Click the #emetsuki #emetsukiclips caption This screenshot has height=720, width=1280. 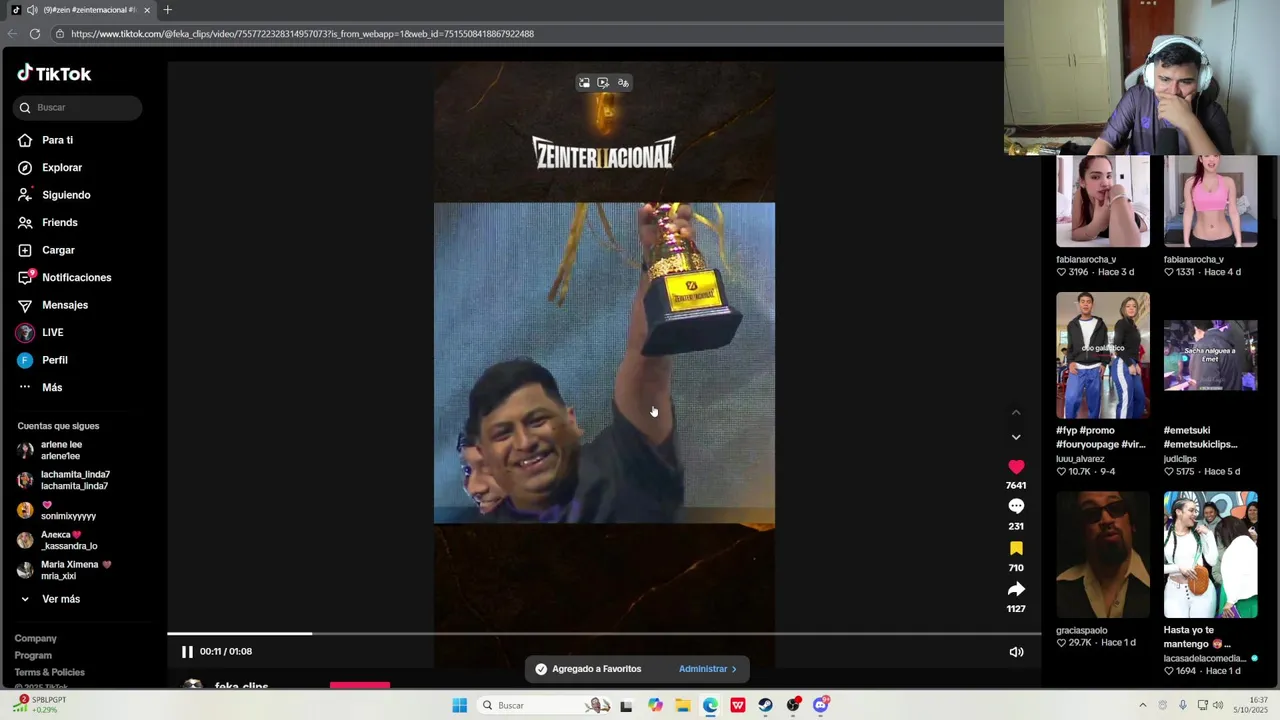(x=1201, y=437)
